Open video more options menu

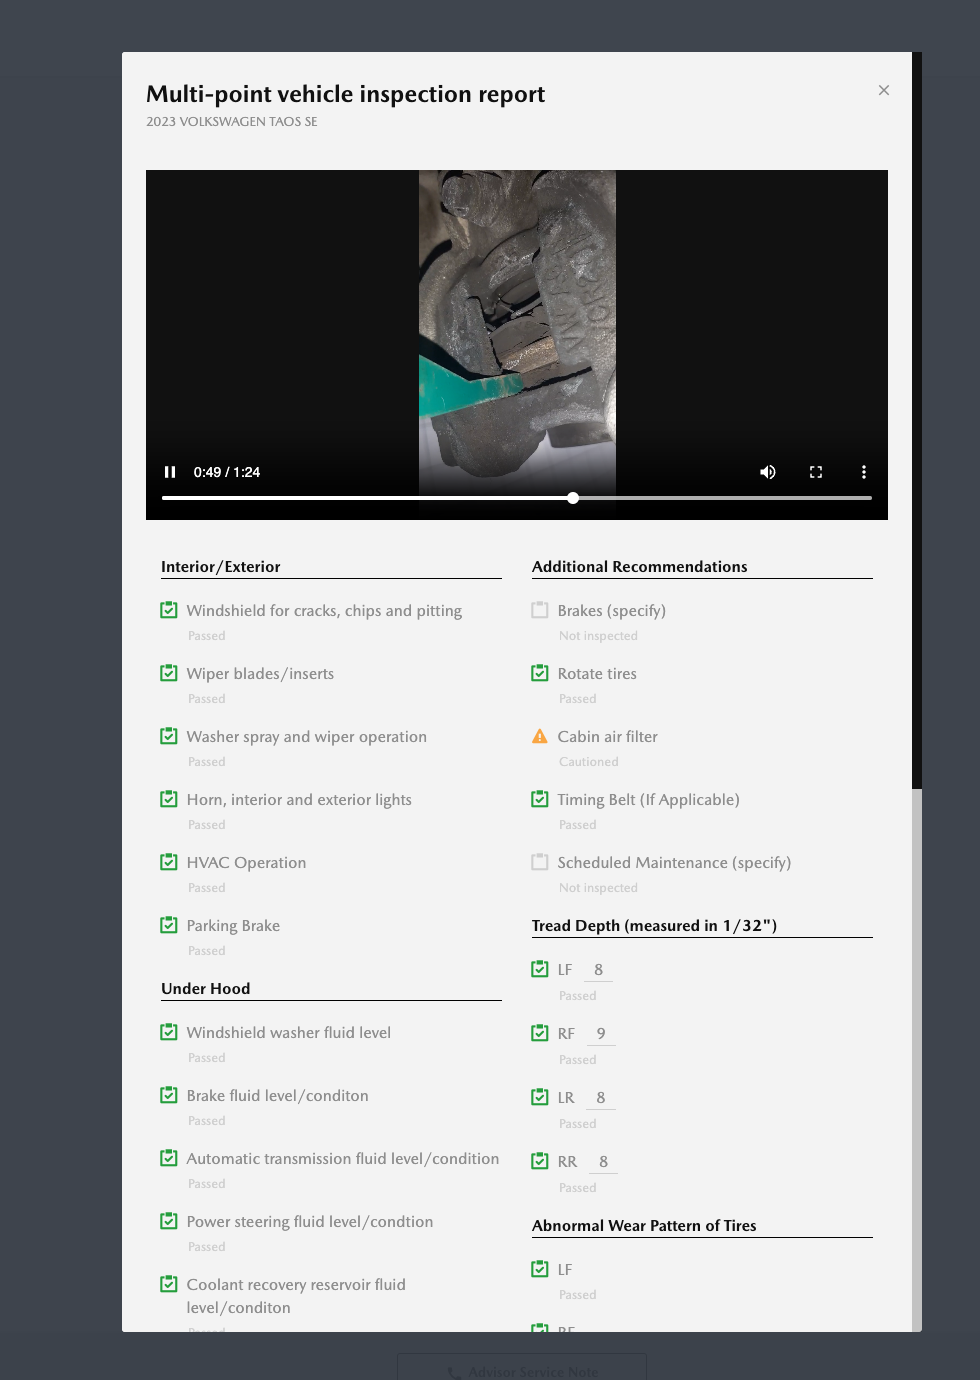864,472
